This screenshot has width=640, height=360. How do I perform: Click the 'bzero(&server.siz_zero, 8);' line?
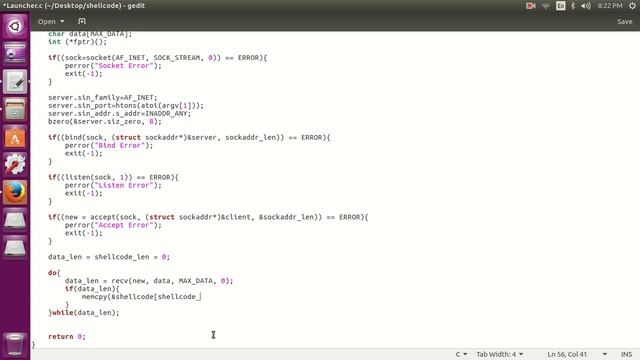tap(104, 122)
